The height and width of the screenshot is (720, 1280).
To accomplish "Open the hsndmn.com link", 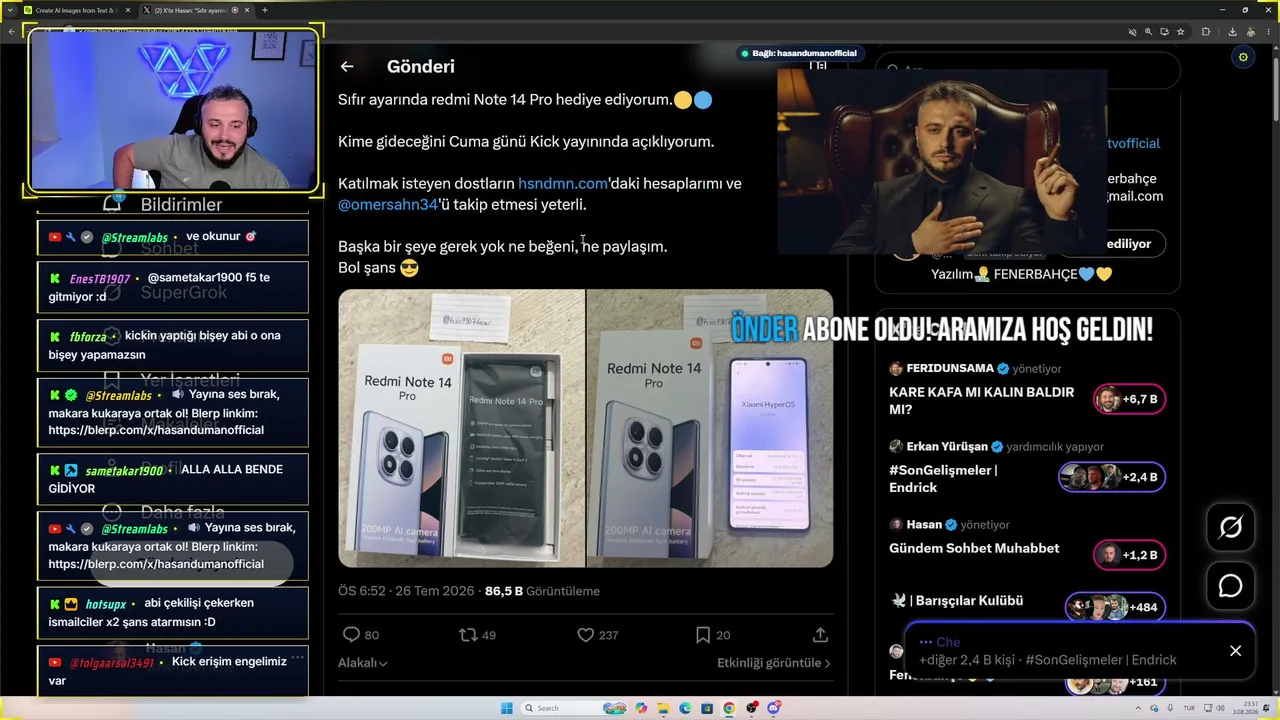I will pyautogui.click(x=563, y=184).
